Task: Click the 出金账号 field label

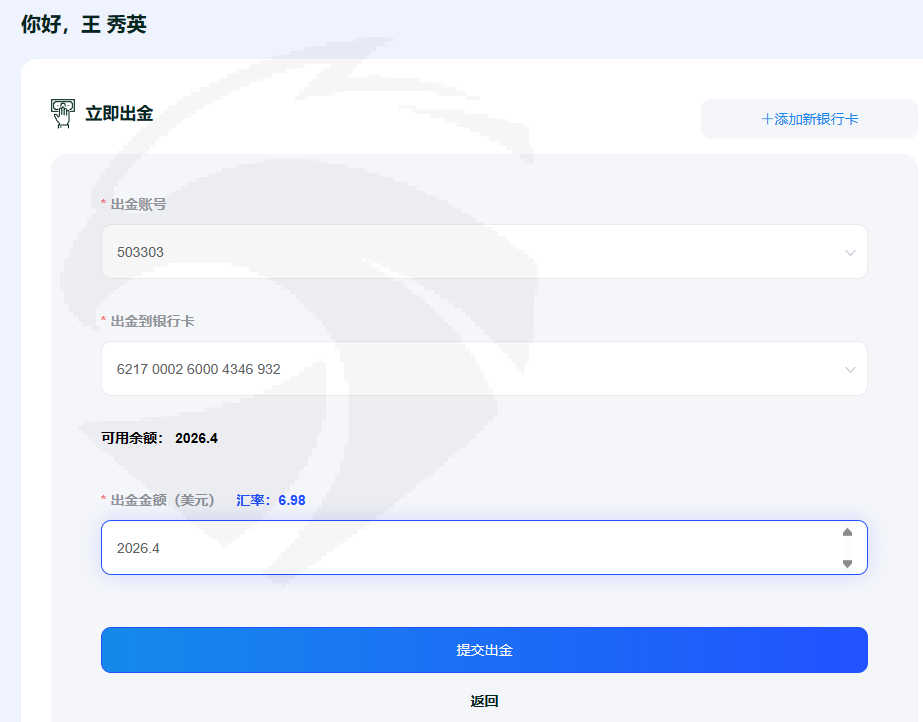Action: tap(138, 204)
